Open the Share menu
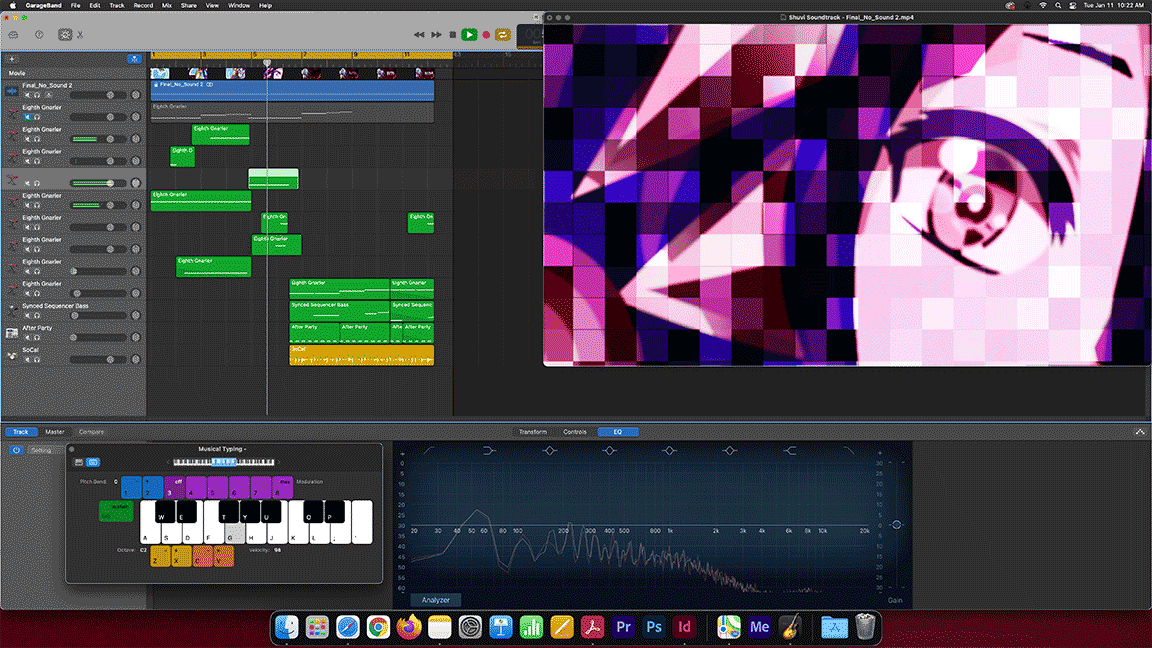Image resolution: width=1152 pixels, height=648 pixels. tap(189, 5)
